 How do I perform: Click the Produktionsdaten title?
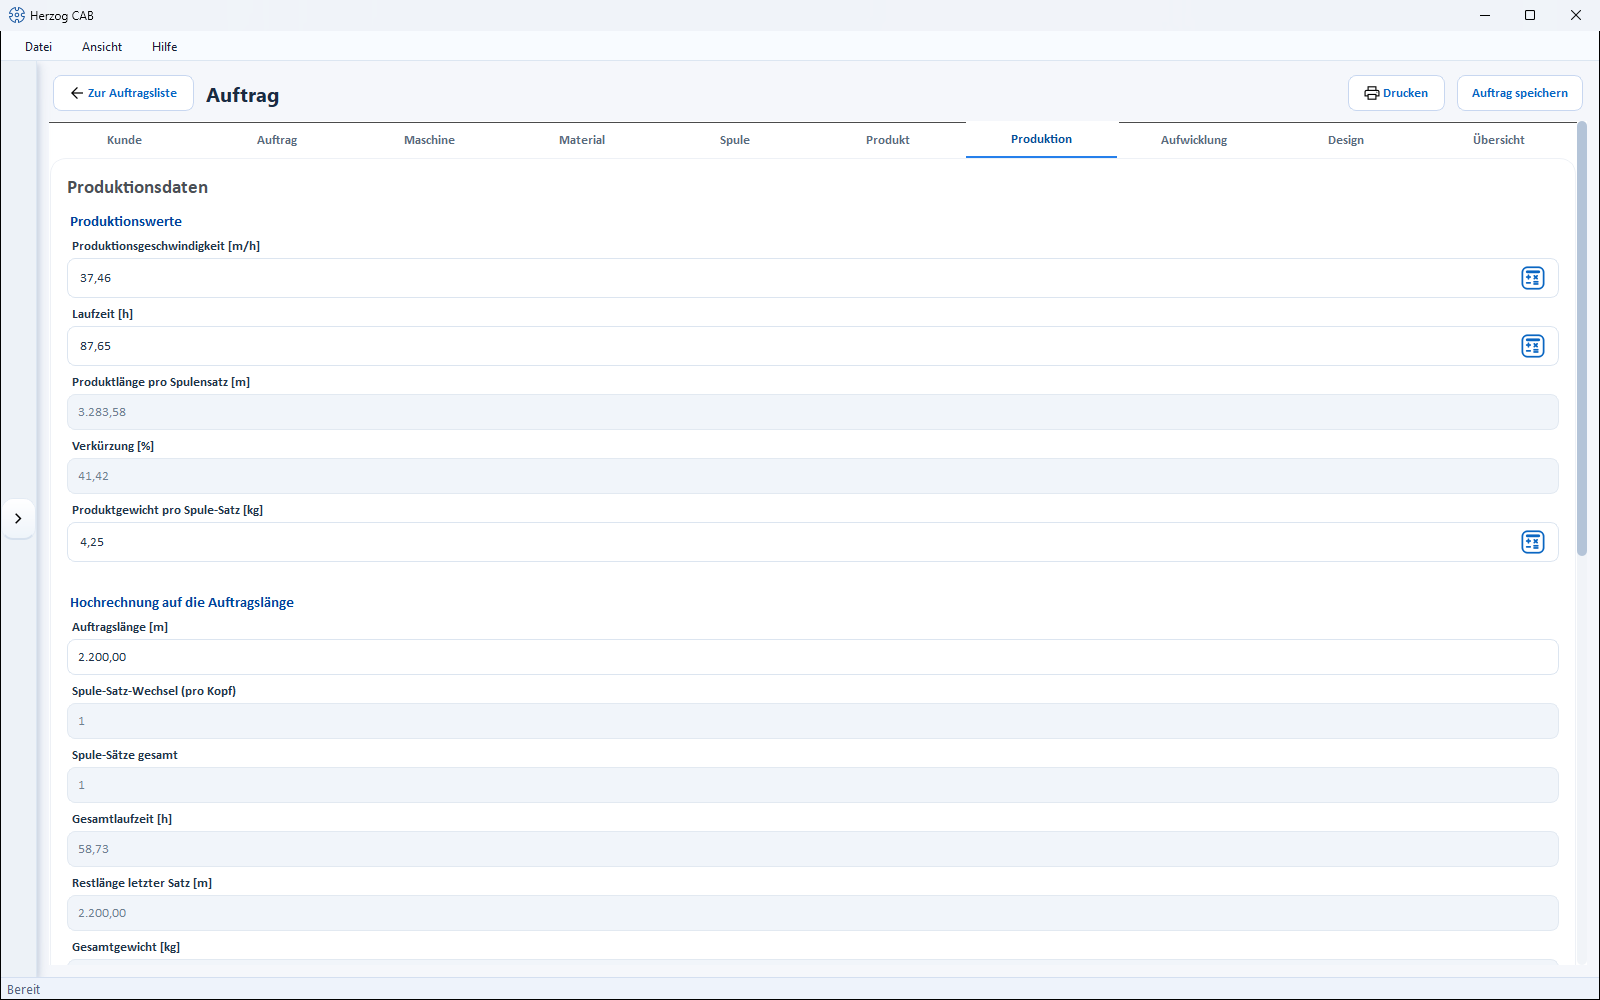tap(138, 187)
